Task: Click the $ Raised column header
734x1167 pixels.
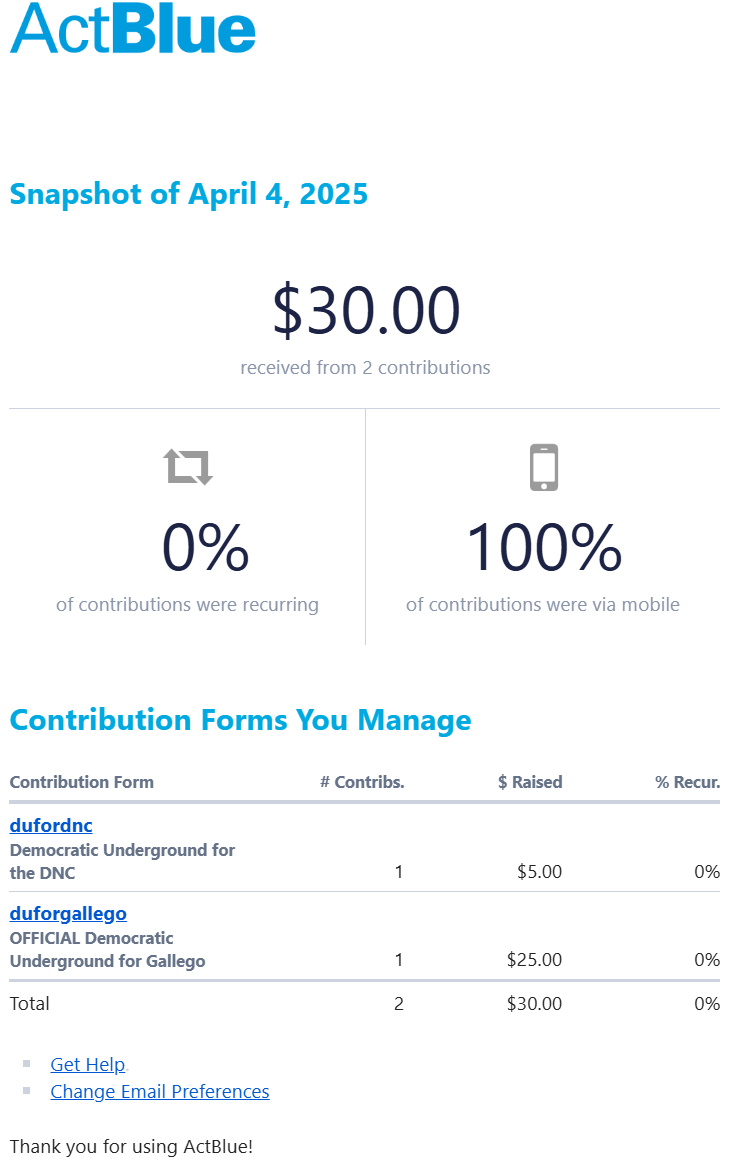Action: click(x=530, y=782)
